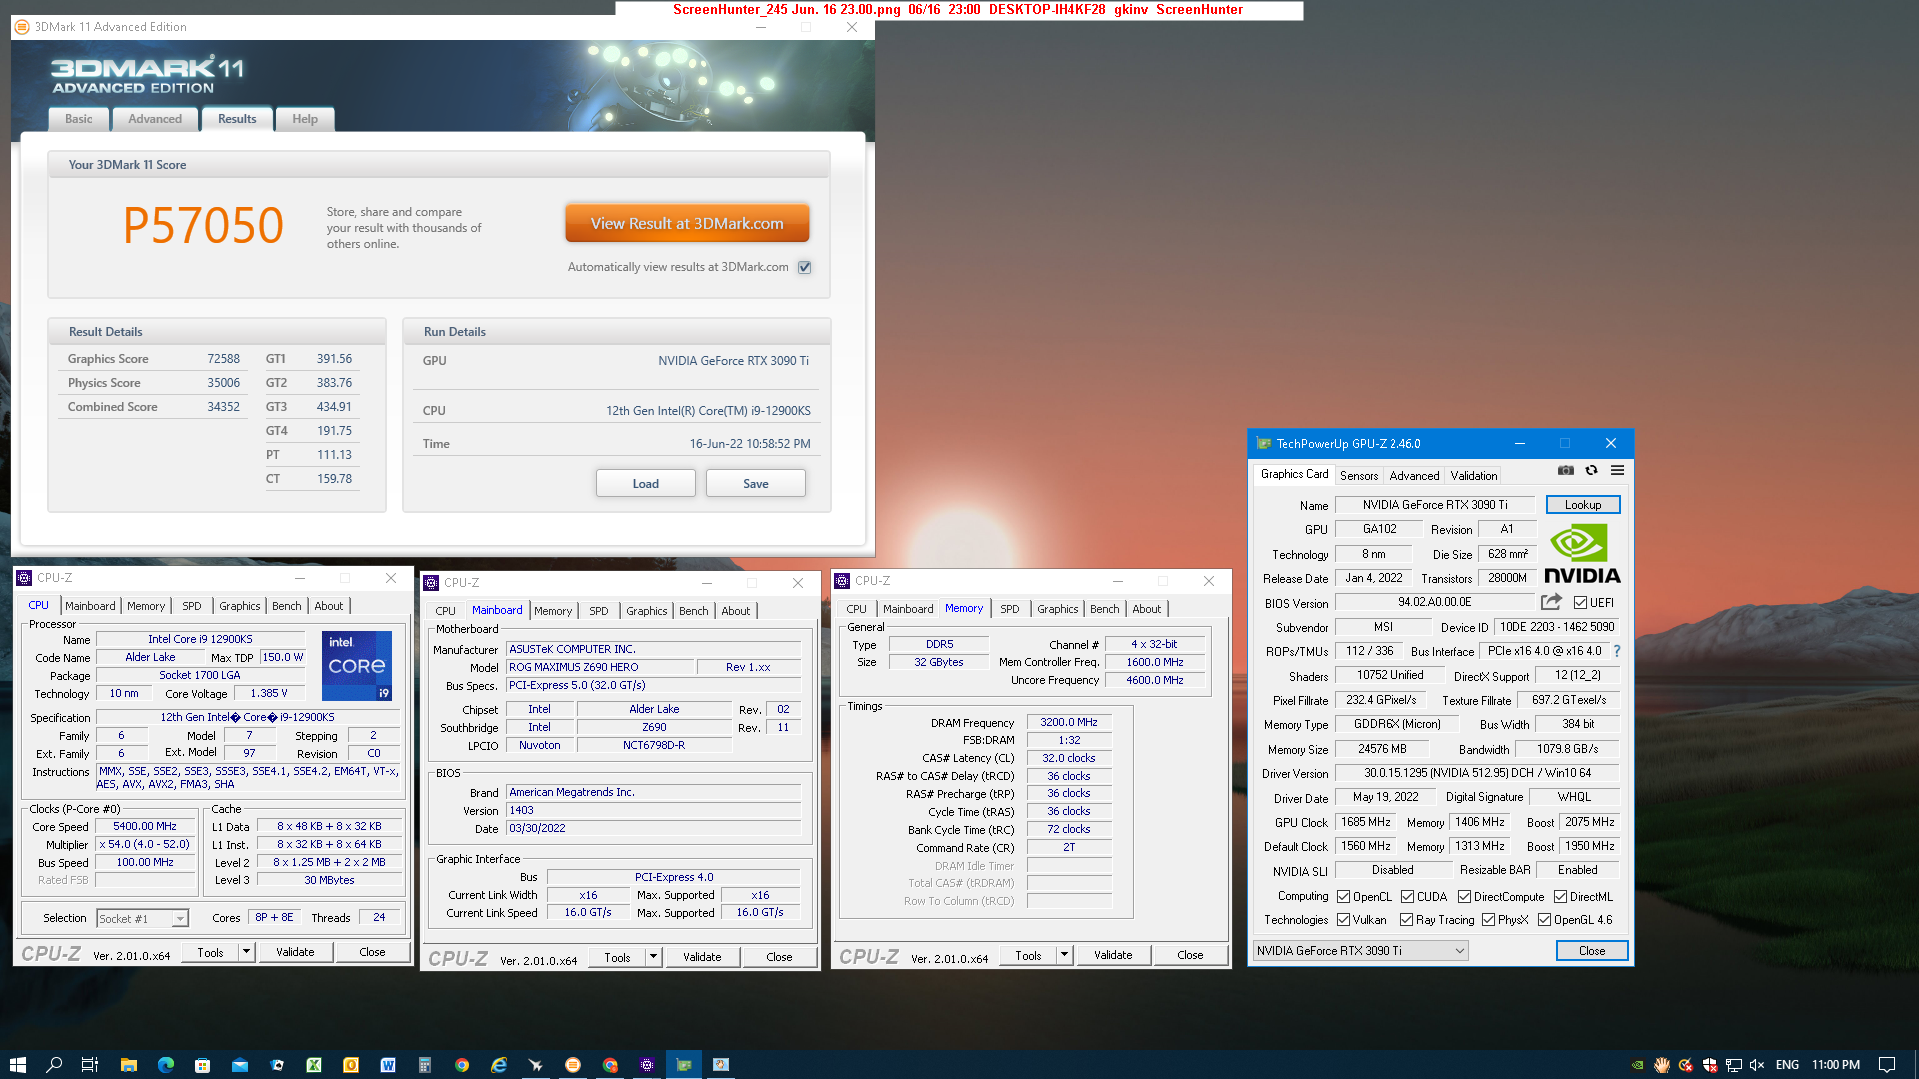Click View Result at 3DMark.com button

click(x=687, y=224)
